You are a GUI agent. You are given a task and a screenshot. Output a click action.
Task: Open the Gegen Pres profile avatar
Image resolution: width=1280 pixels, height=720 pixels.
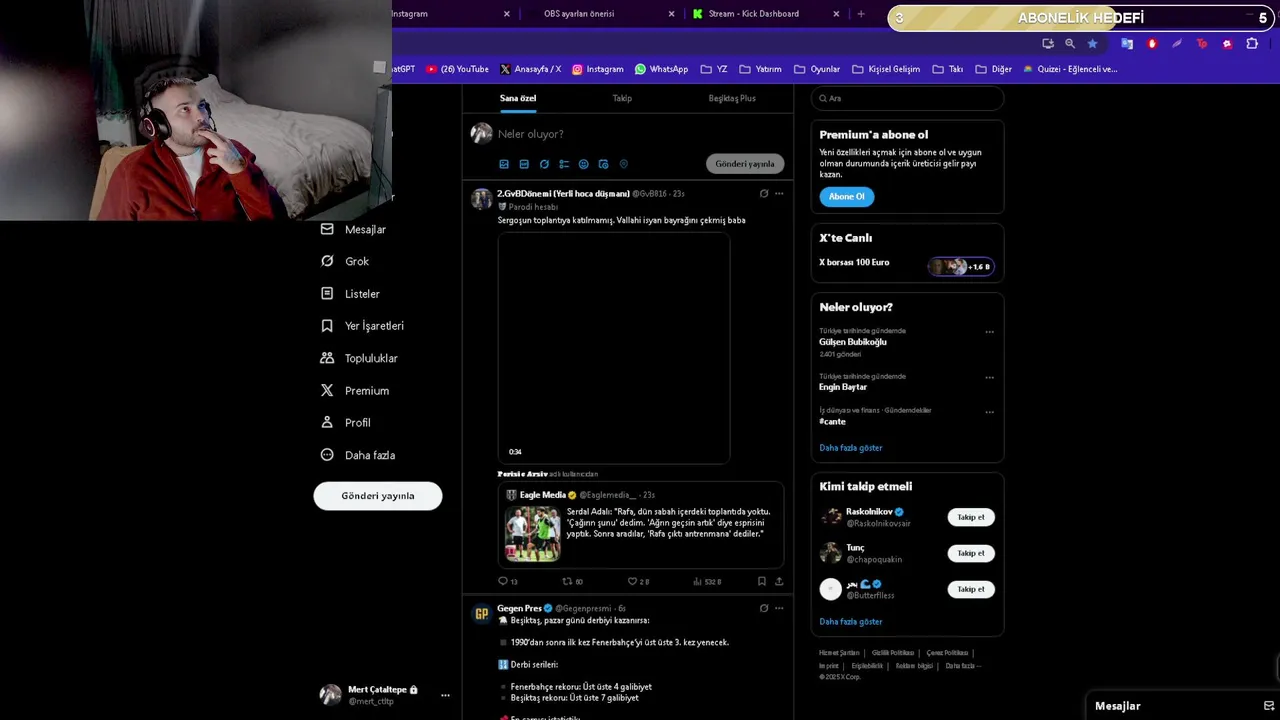click(482, 613)
